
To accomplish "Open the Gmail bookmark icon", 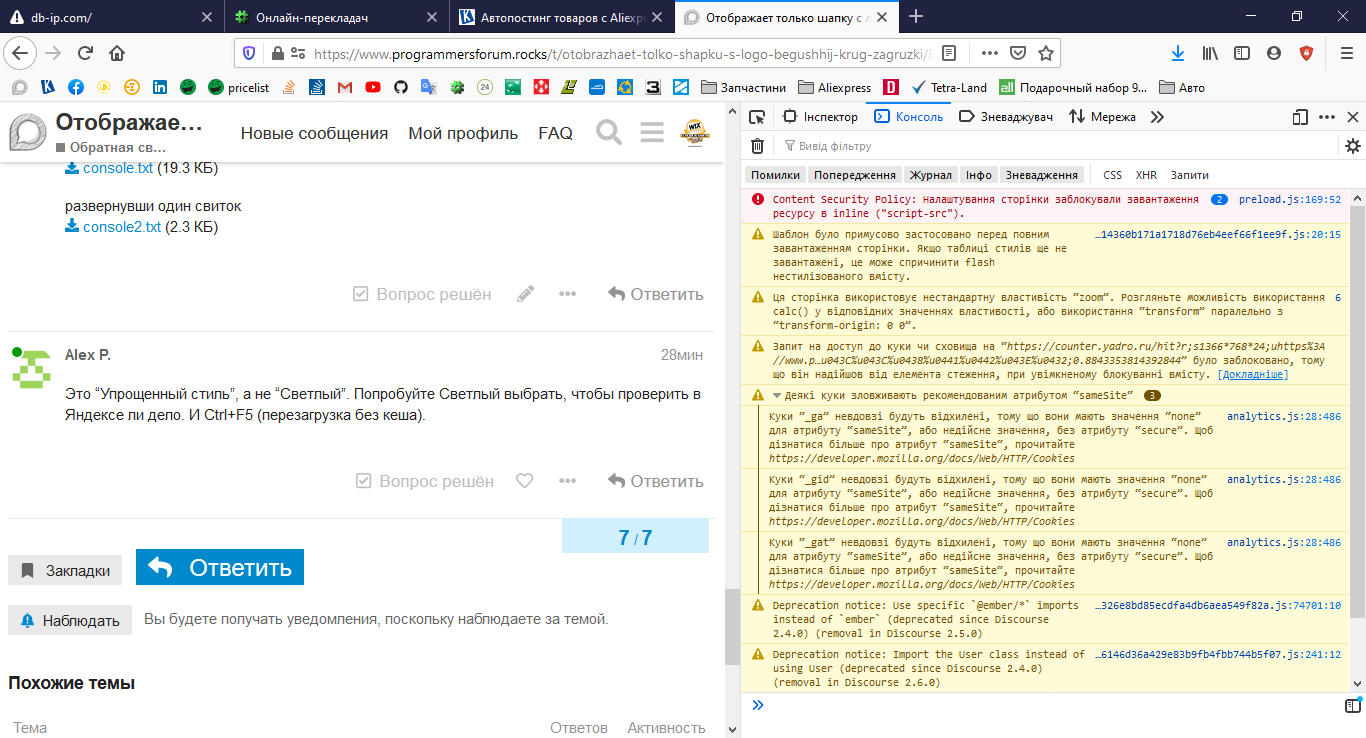I will [345, 88].
